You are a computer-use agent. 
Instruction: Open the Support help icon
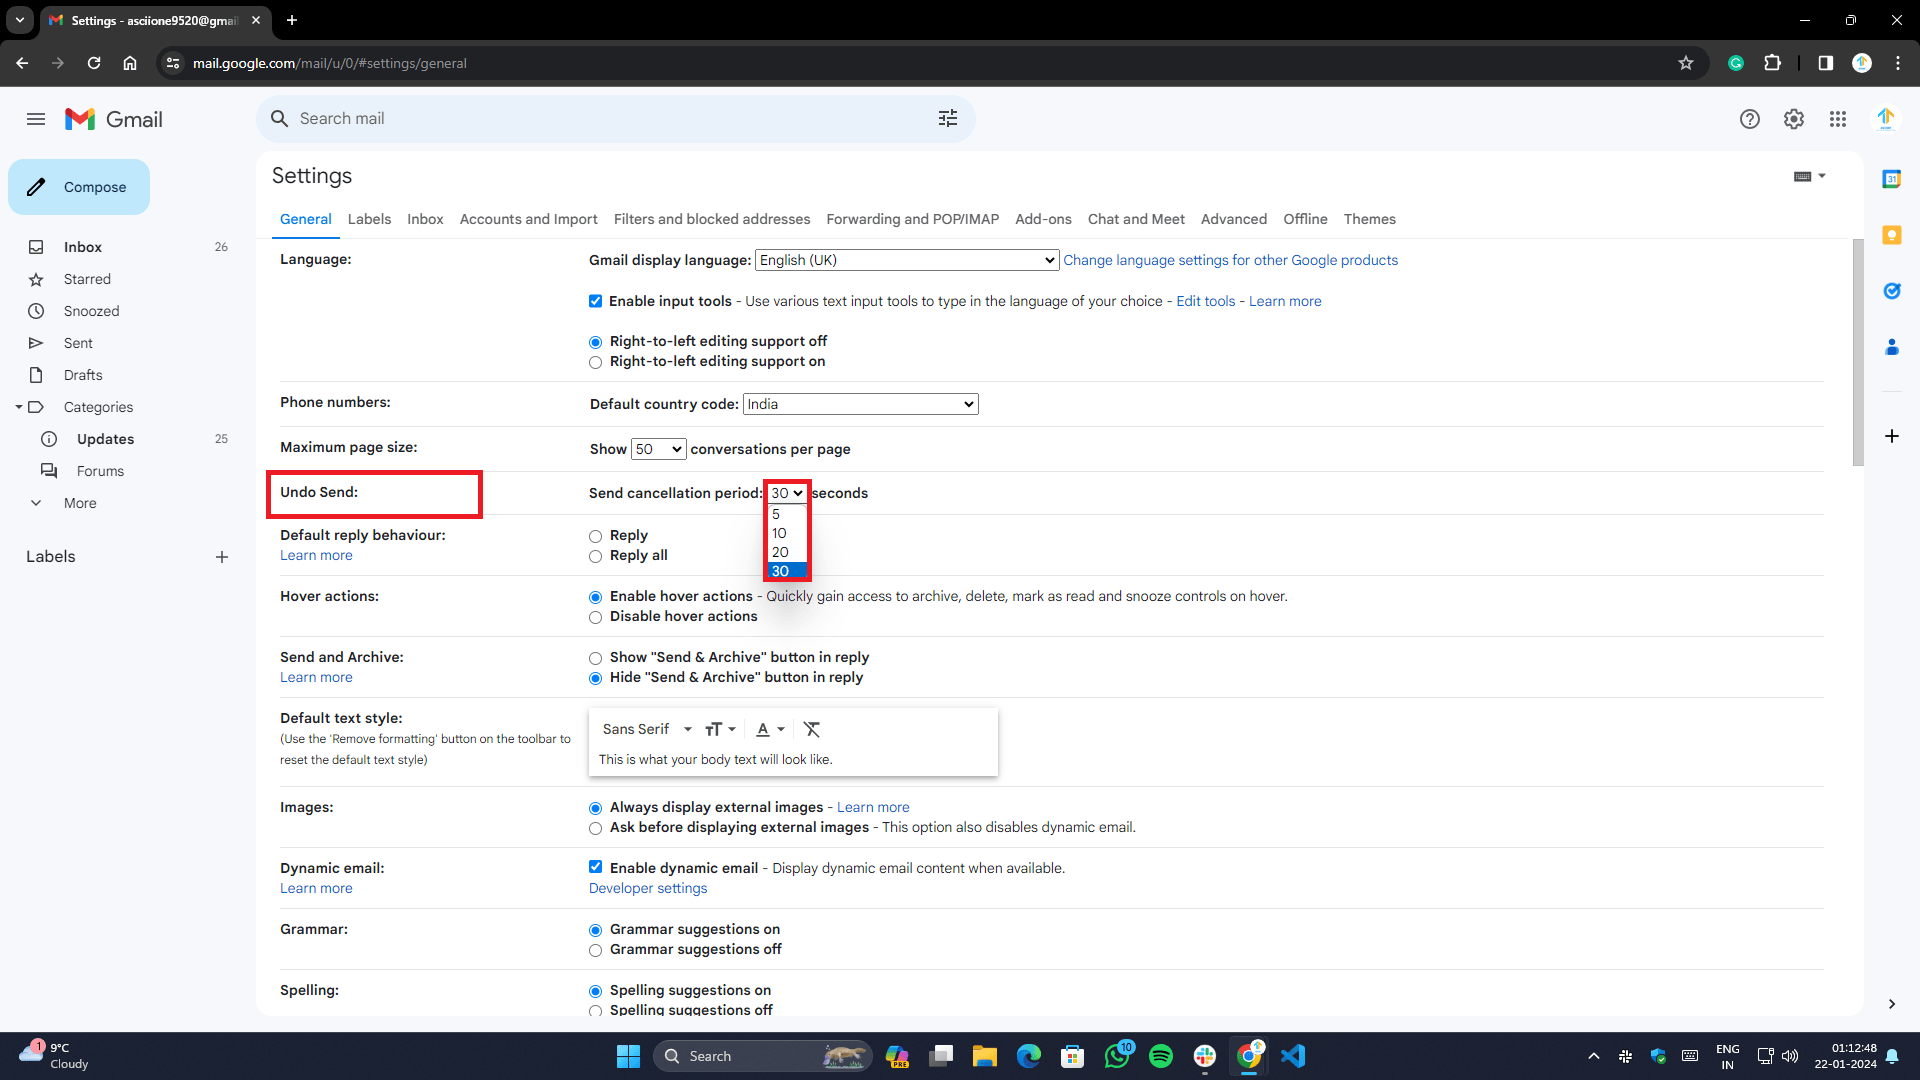pos(1749,119)
